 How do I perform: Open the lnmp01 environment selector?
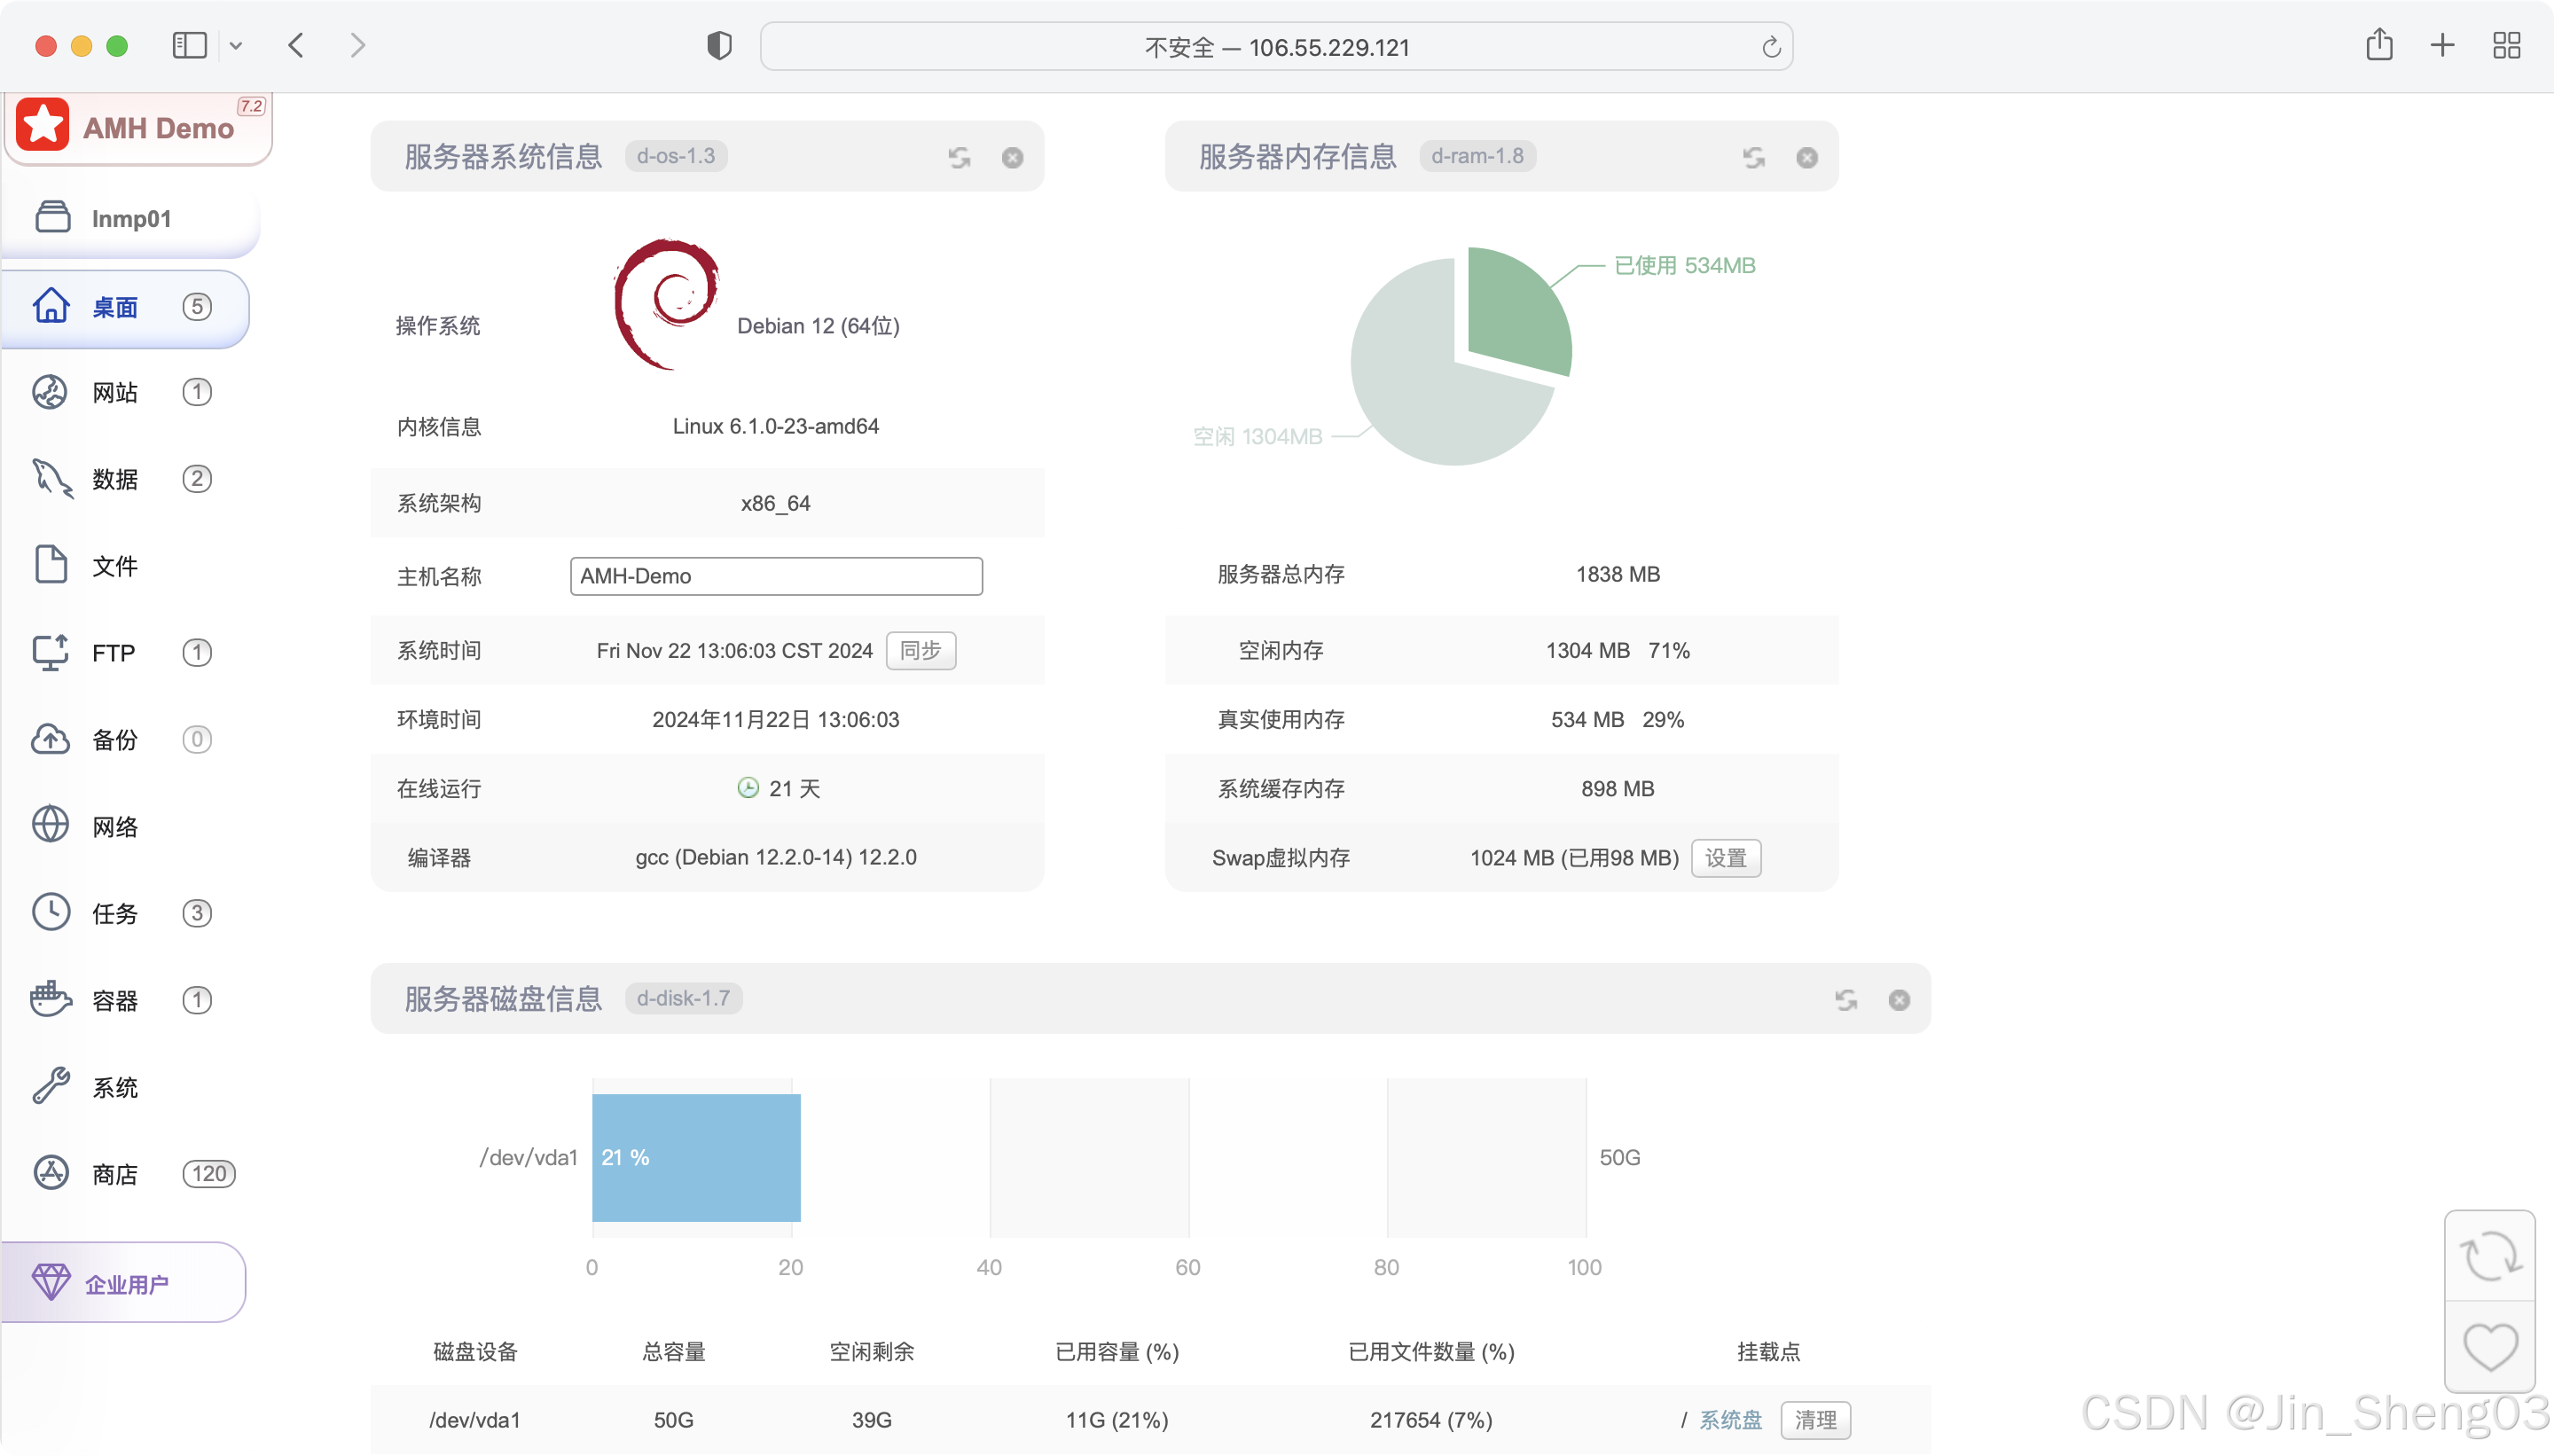tap(130, 218)
